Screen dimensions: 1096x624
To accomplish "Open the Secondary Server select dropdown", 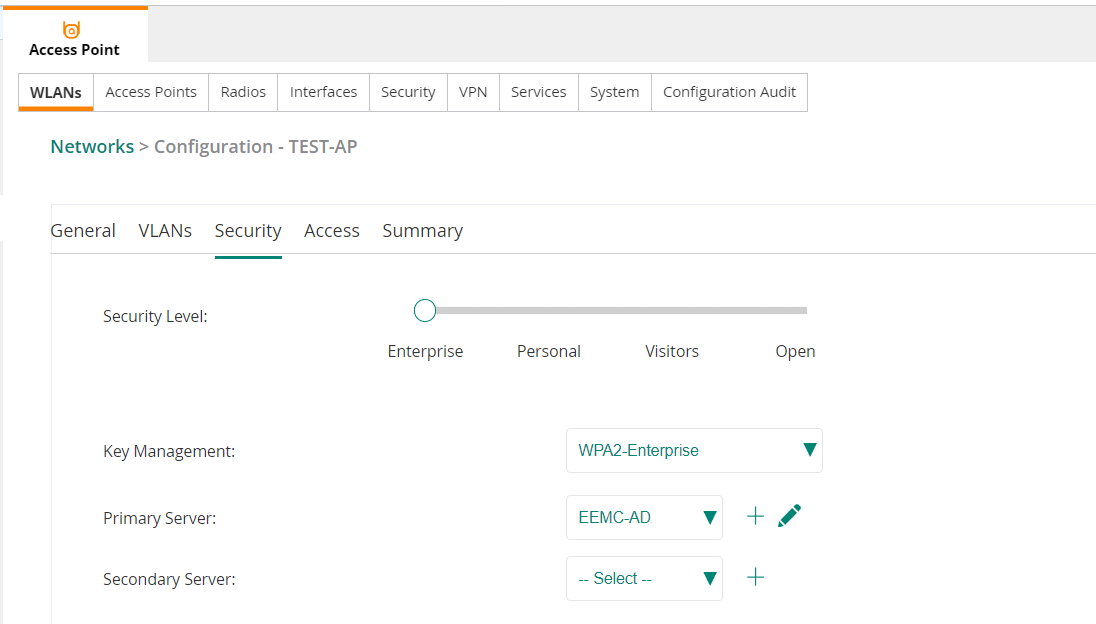I will tap(644, 579).
